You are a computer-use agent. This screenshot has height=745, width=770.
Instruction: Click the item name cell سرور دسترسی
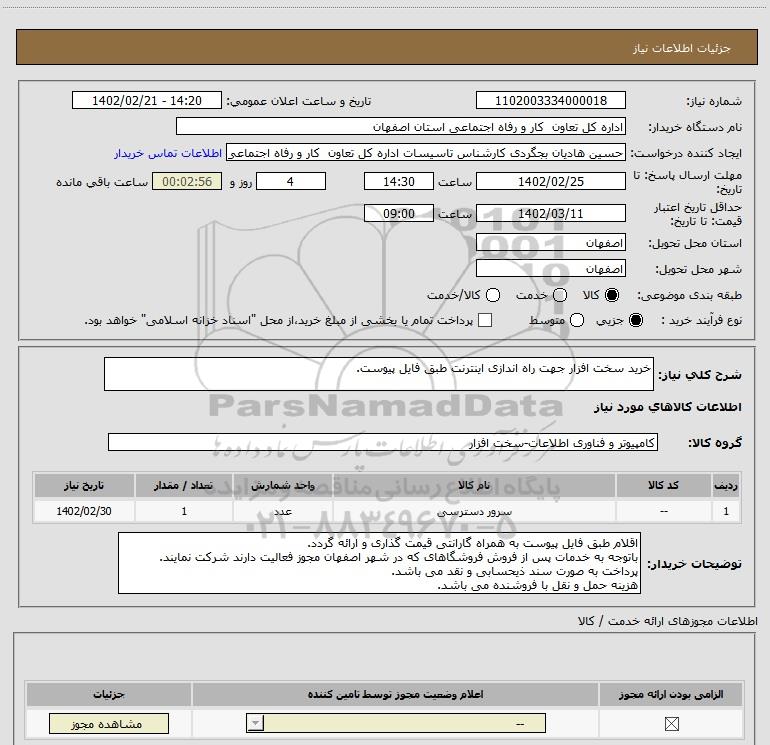click(474, 511)
